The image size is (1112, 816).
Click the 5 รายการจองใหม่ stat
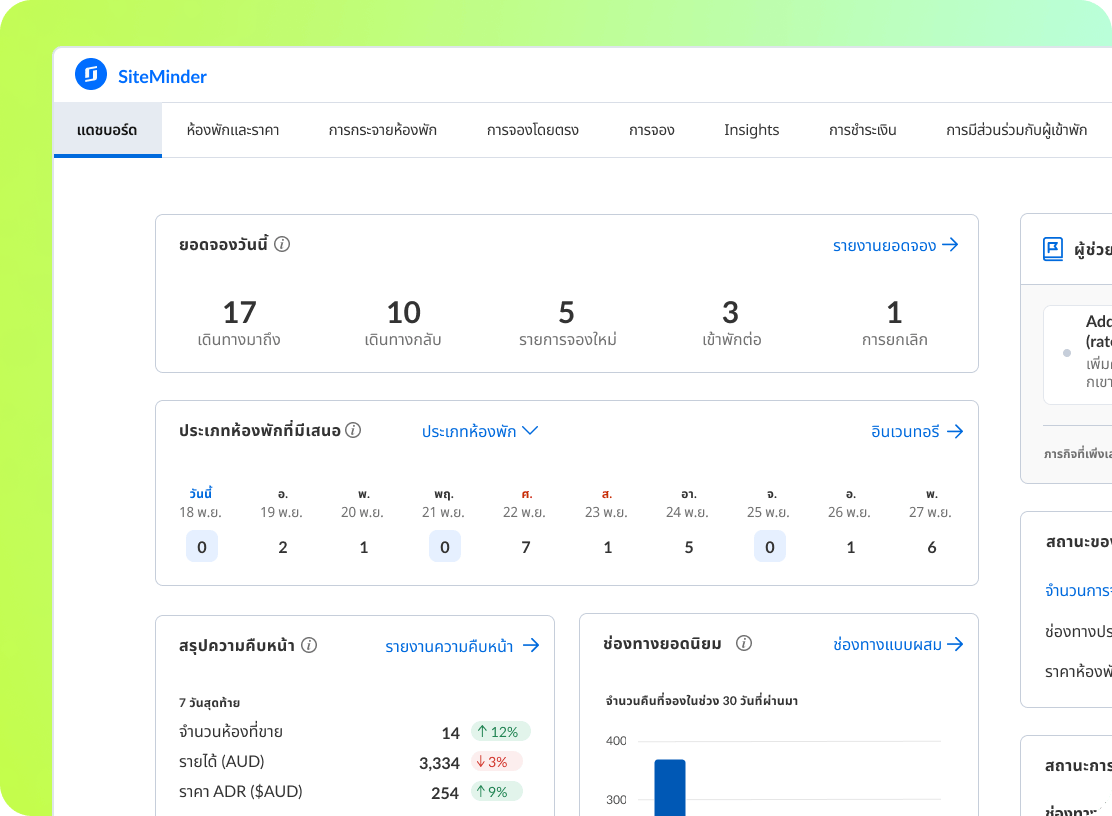[x=567, y=324]
